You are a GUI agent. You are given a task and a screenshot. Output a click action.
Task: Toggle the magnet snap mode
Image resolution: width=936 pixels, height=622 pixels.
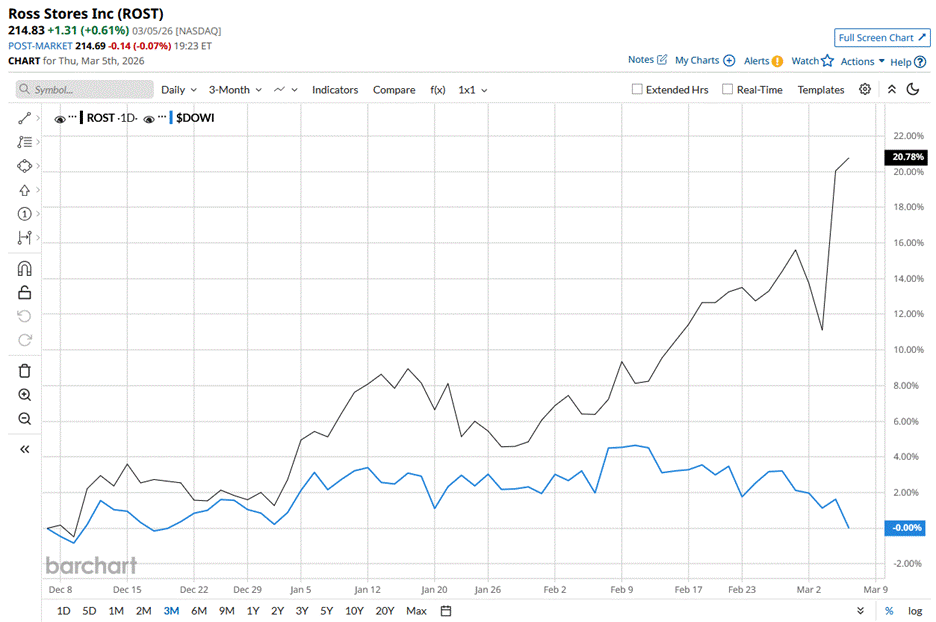point(24,269)
